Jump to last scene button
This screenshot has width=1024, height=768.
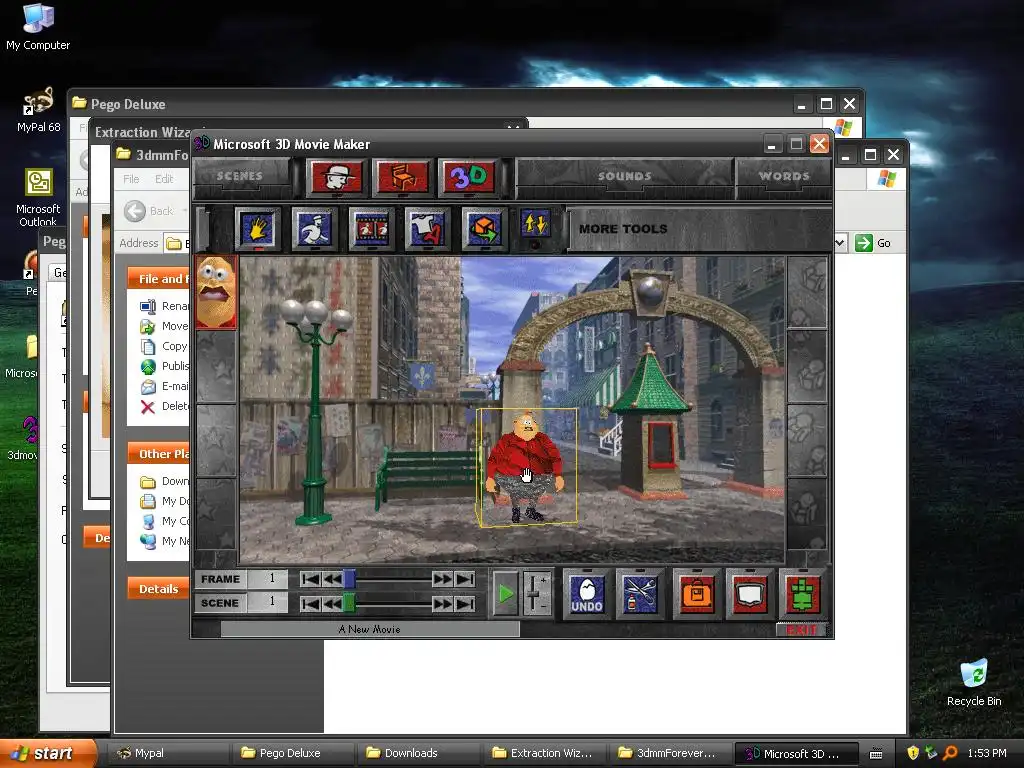465,603
